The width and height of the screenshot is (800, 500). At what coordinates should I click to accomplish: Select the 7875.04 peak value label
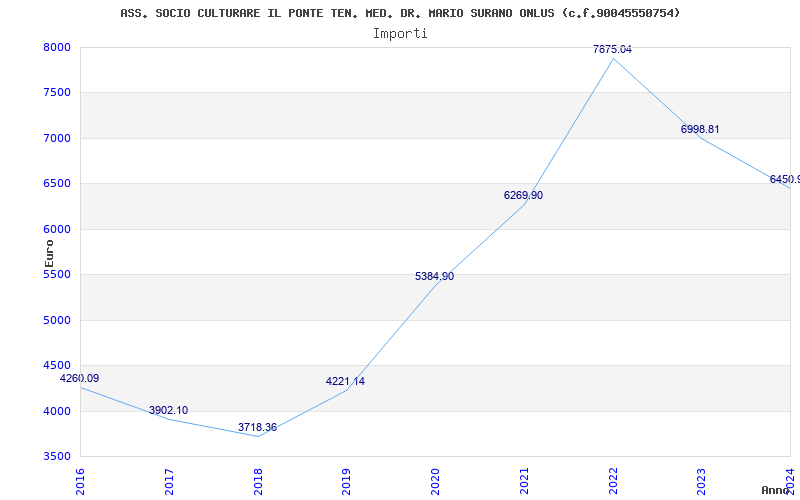[x=612, y=49]
